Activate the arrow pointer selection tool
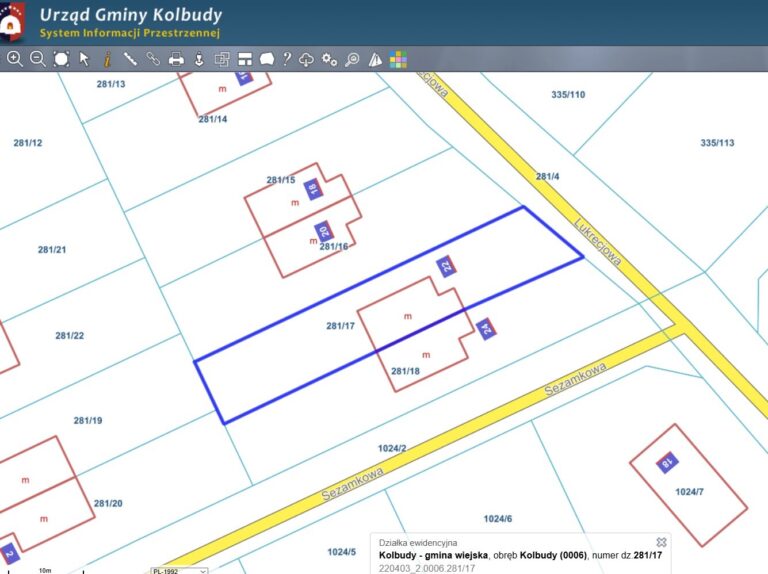This screenshot has width=768, height=574. (x=84, y=59)
